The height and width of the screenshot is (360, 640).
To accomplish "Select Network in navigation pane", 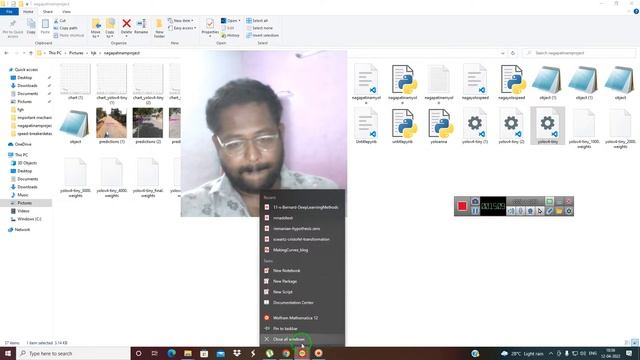I will pos(22,230).
